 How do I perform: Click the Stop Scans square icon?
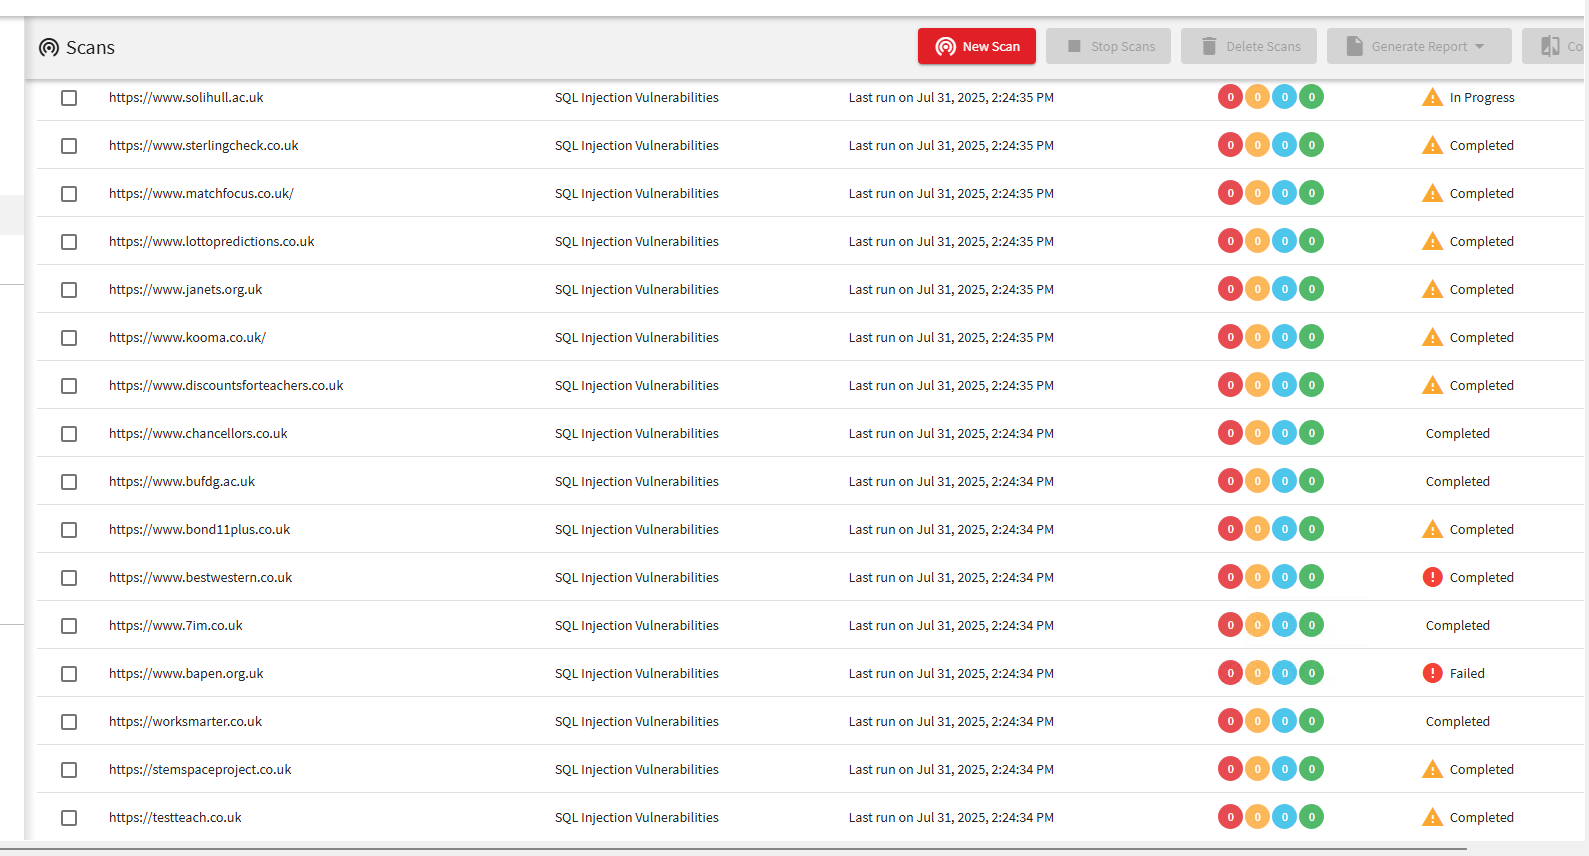(1074, 46)
